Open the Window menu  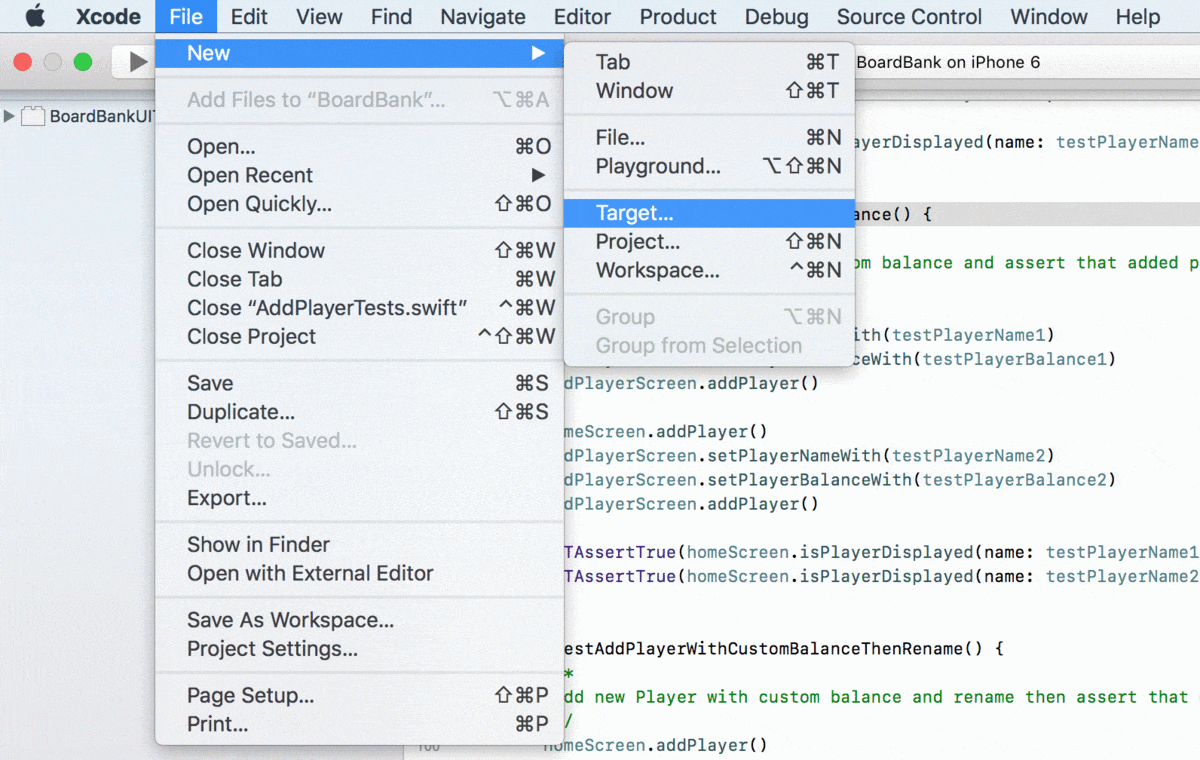[x=1049, y=16]
